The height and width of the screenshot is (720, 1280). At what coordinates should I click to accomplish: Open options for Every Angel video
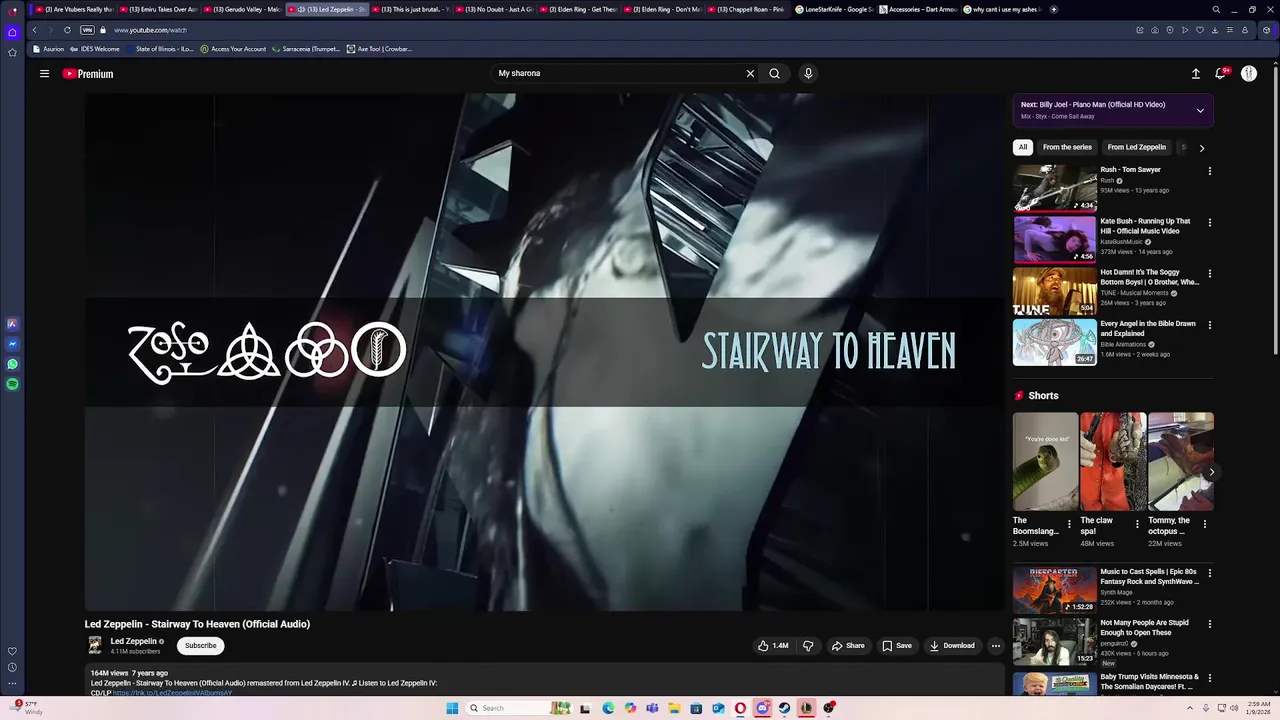pyautogui.click(x=1209, y=326)
